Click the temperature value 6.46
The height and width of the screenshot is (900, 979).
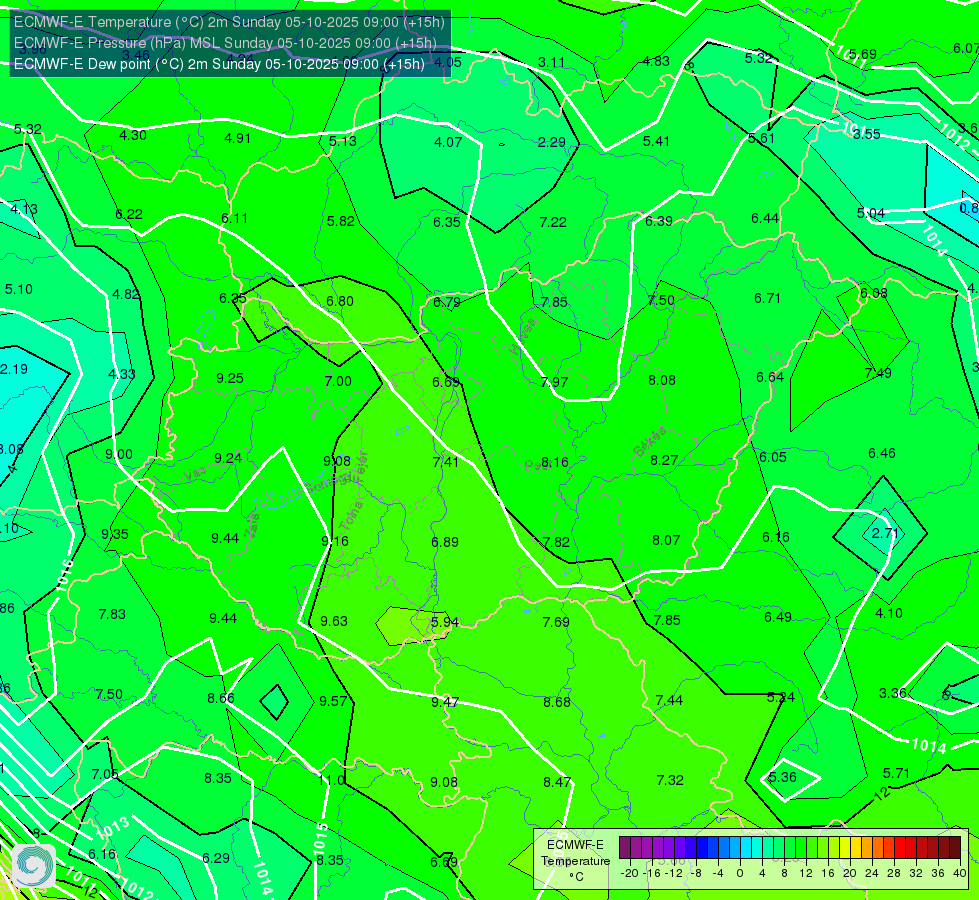pos(882,453)
